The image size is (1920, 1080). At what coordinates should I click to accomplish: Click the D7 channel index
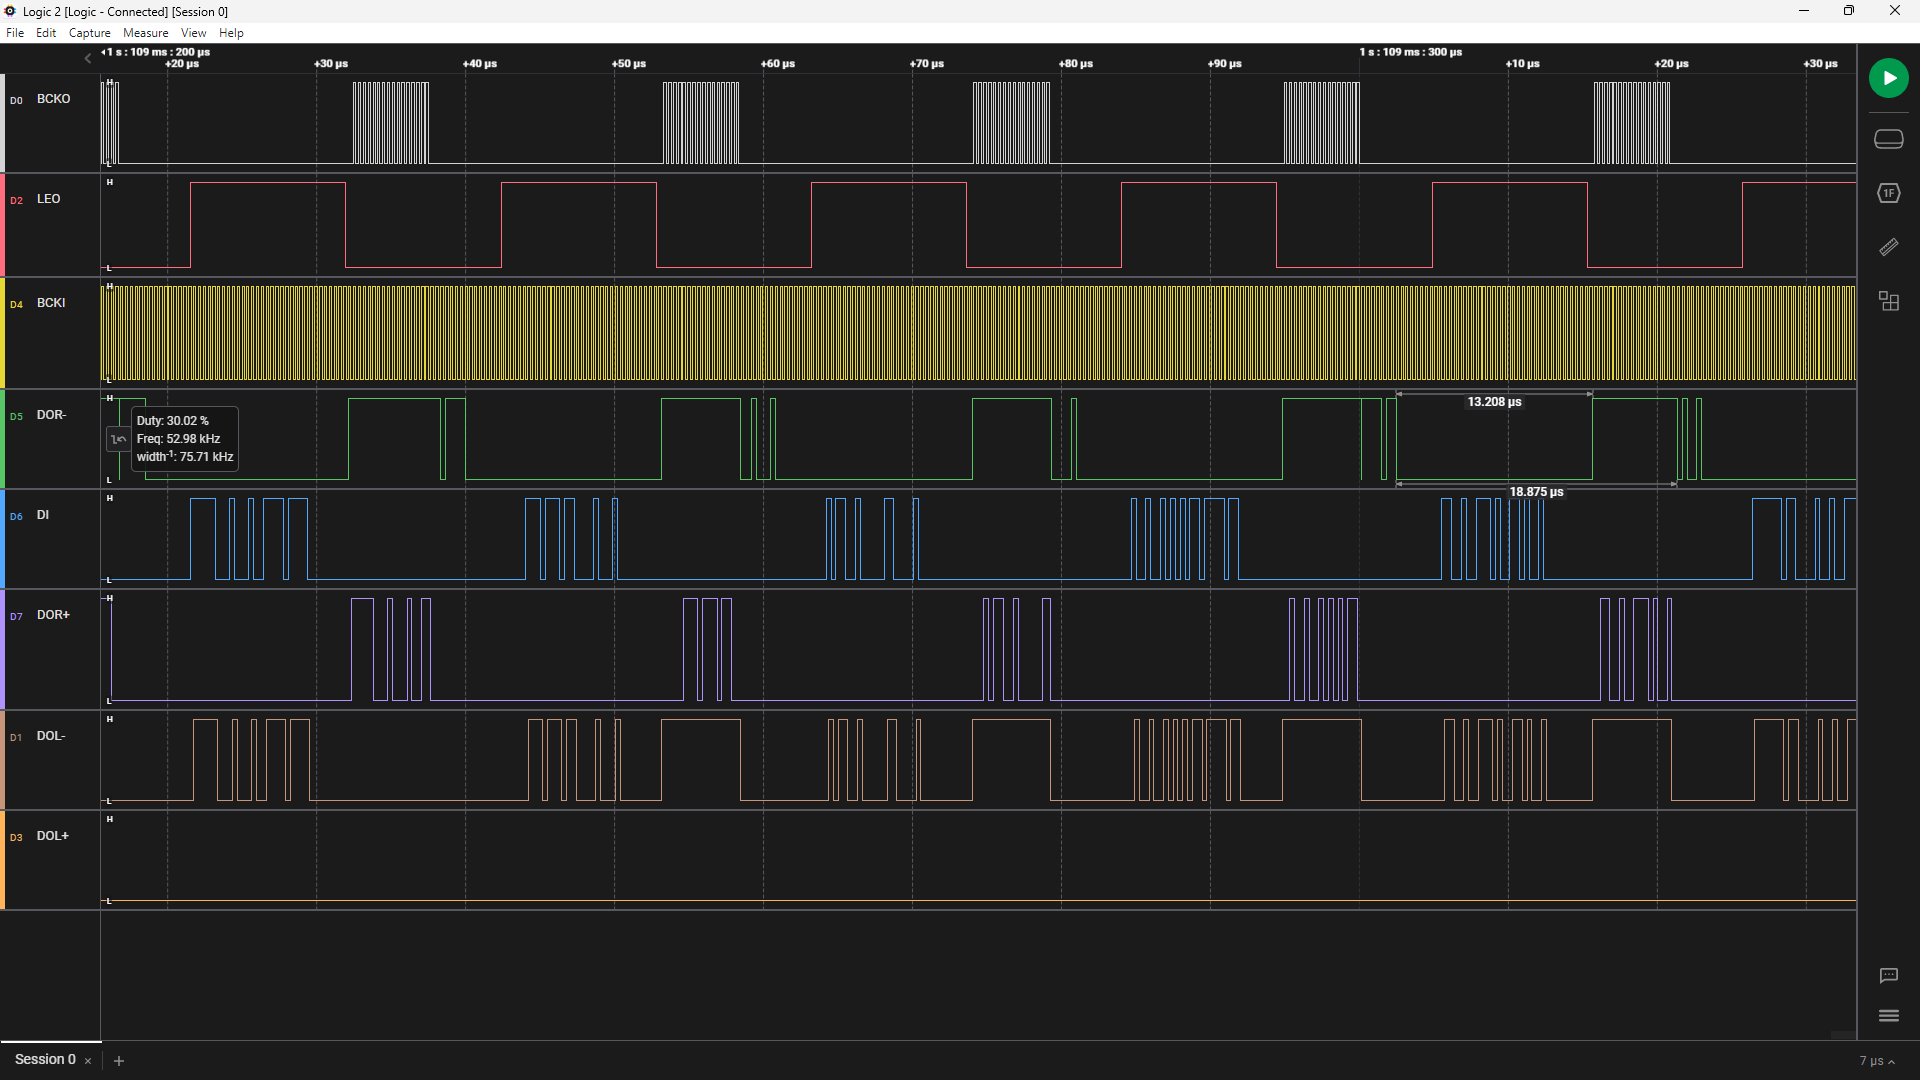[x=16, y=616]
